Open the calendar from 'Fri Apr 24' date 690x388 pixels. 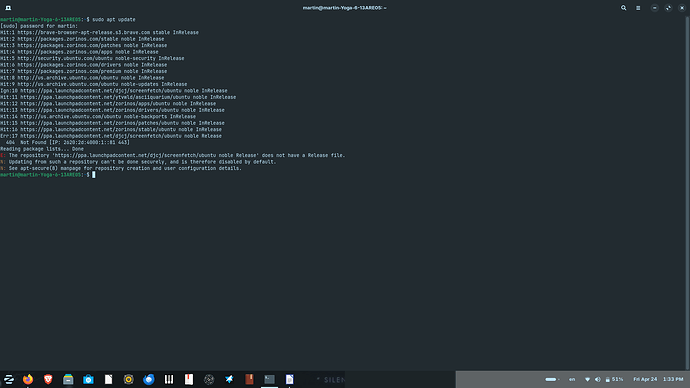(645, 379)
